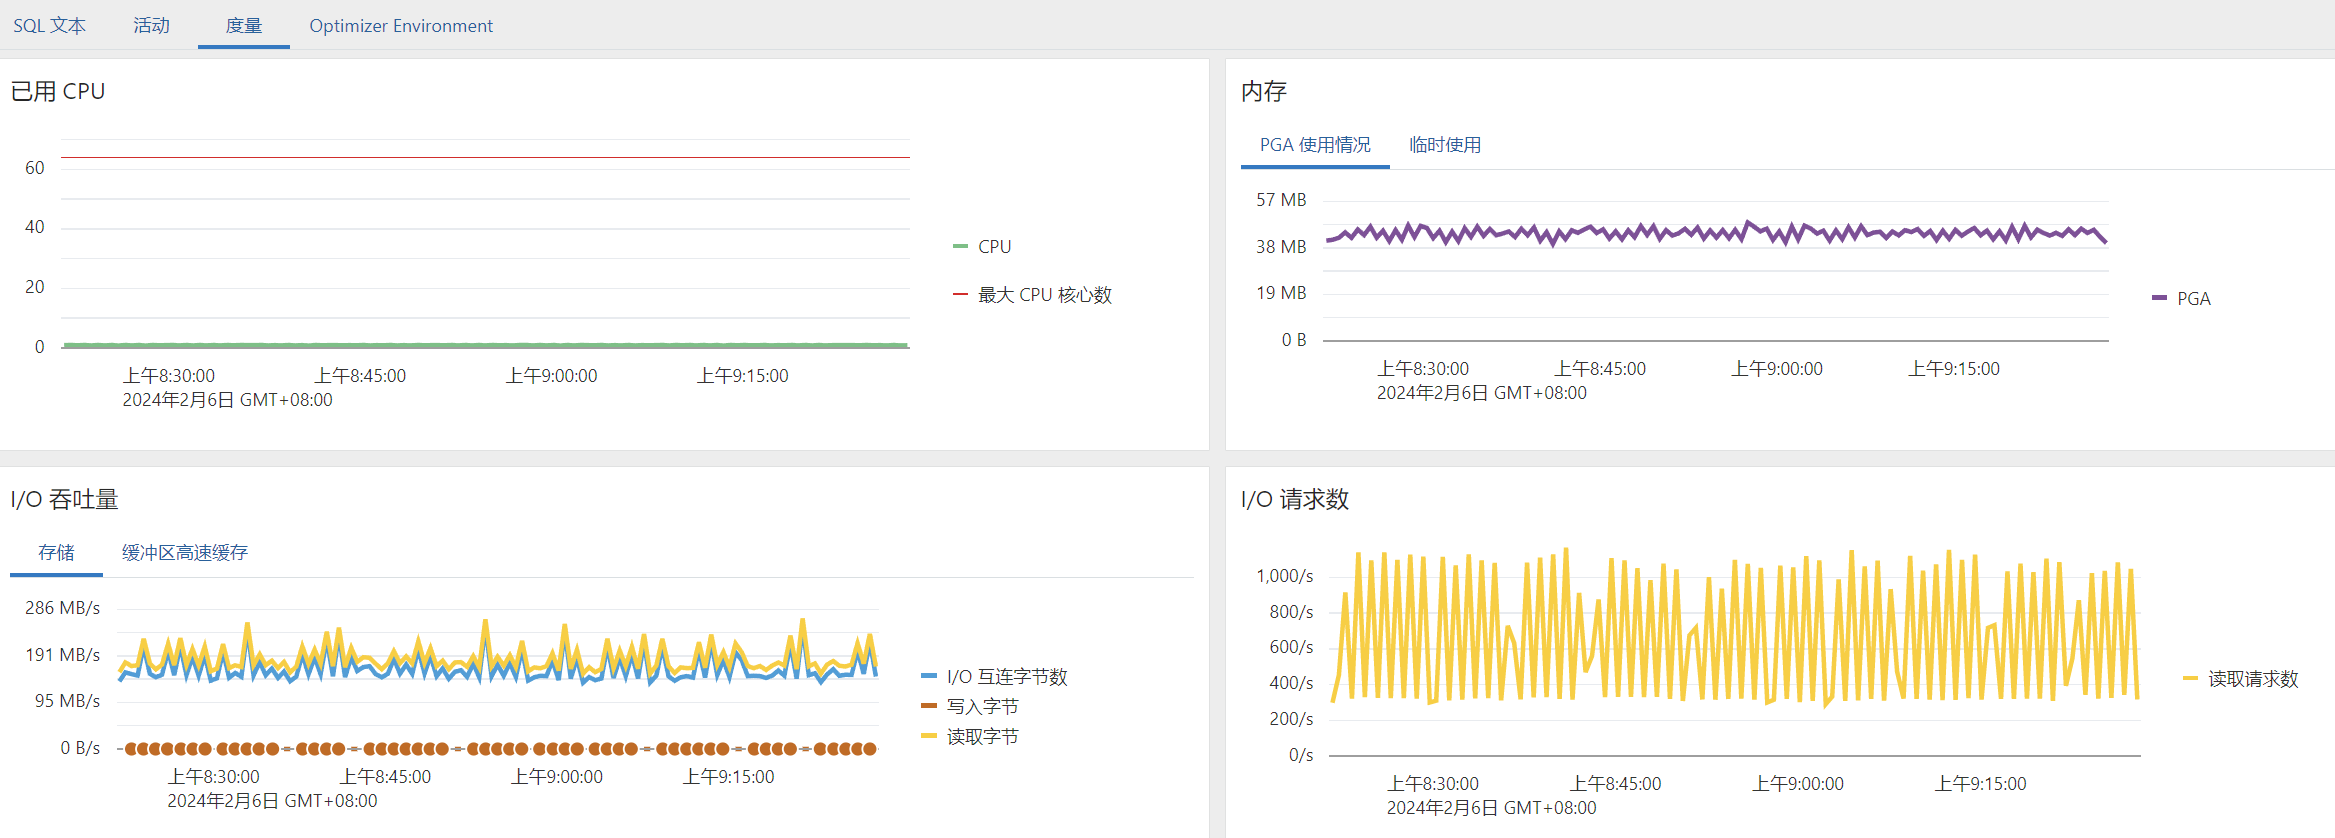2335x838 pixels.
Task: Toggle the 最大 CPU 核心数 legend label
Action: pos(1045,295)
